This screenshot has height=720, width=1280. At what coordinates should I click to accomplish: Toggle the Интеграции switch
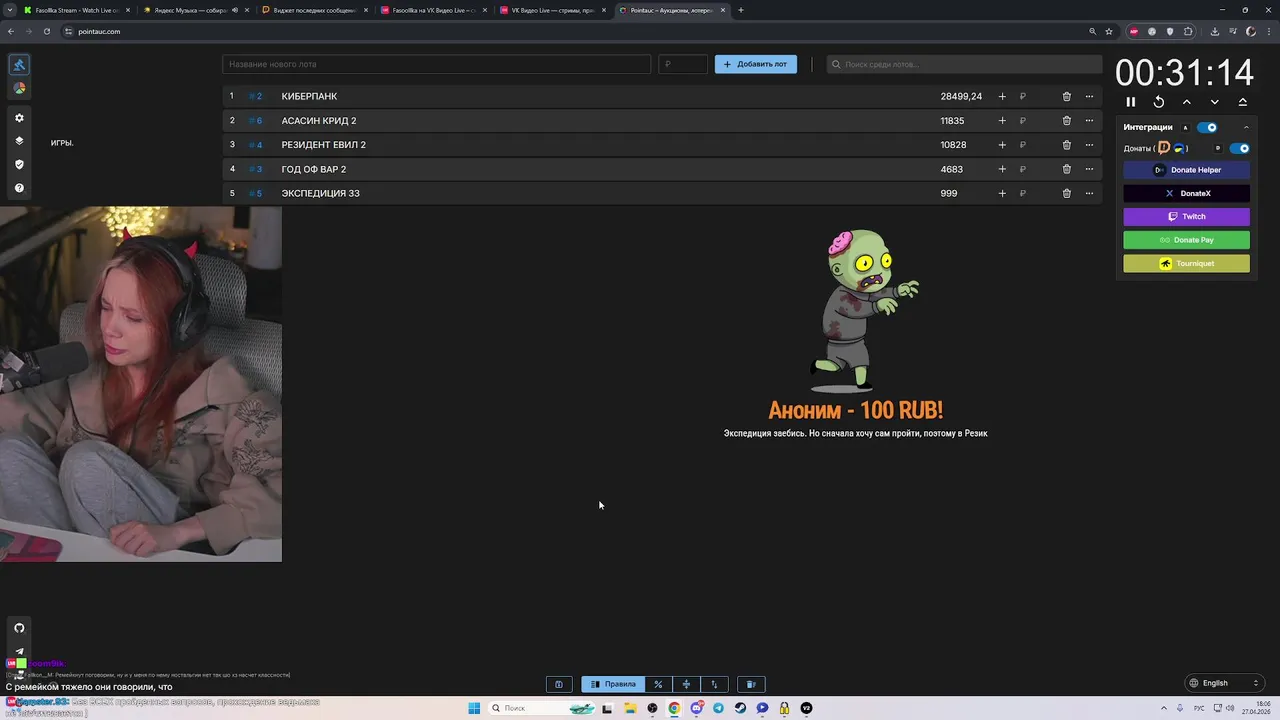(x=1207, y=127)
